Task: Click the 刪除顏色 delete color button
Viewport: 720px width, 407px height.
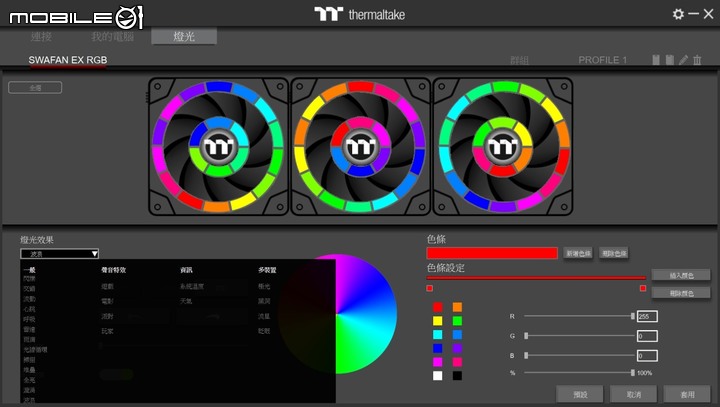Action: [681, 293]
